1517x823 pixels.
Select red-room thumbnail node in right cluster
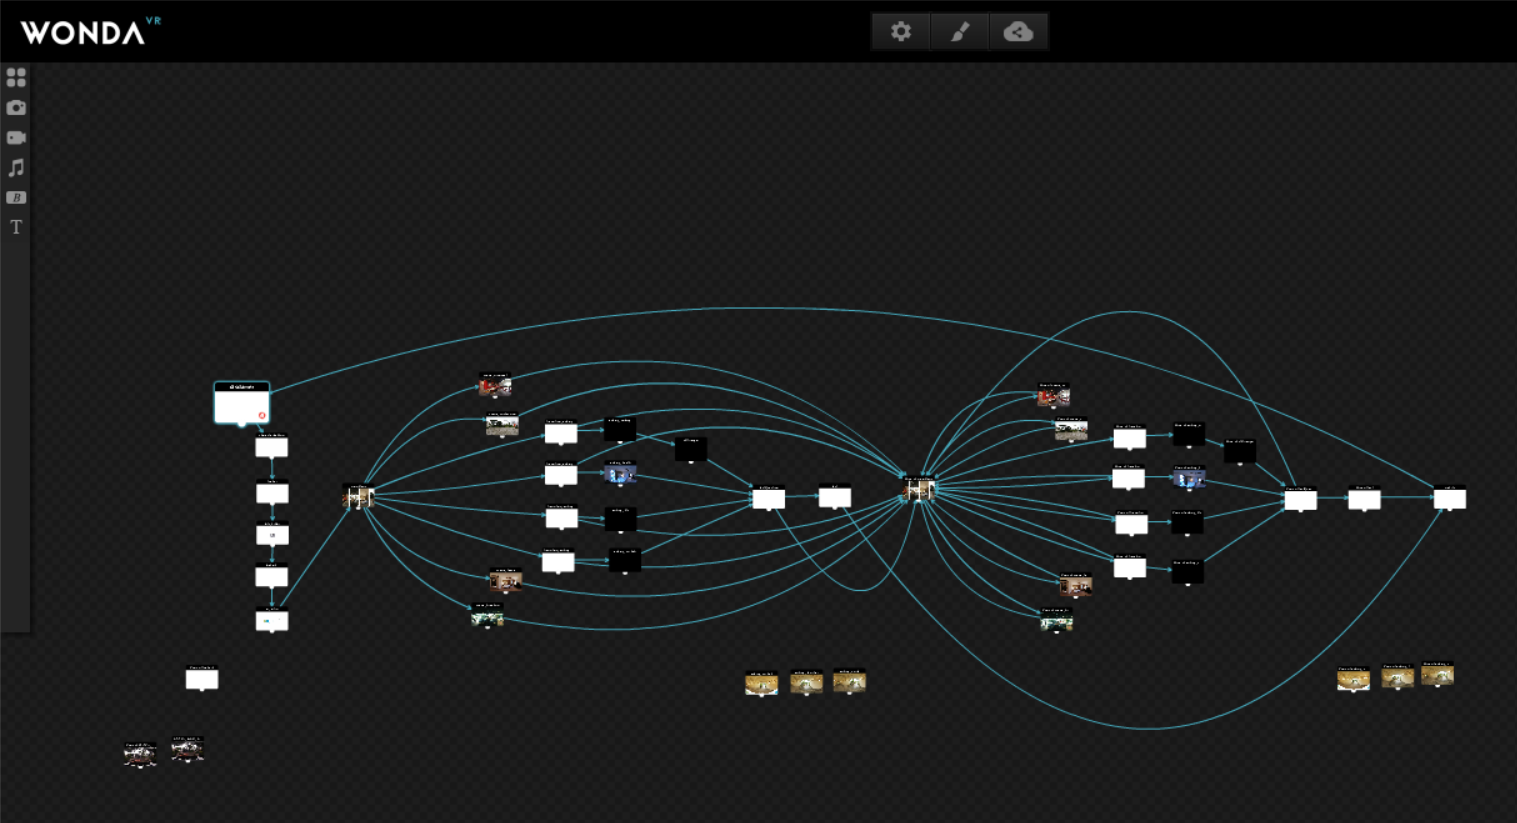[1053, 396]
